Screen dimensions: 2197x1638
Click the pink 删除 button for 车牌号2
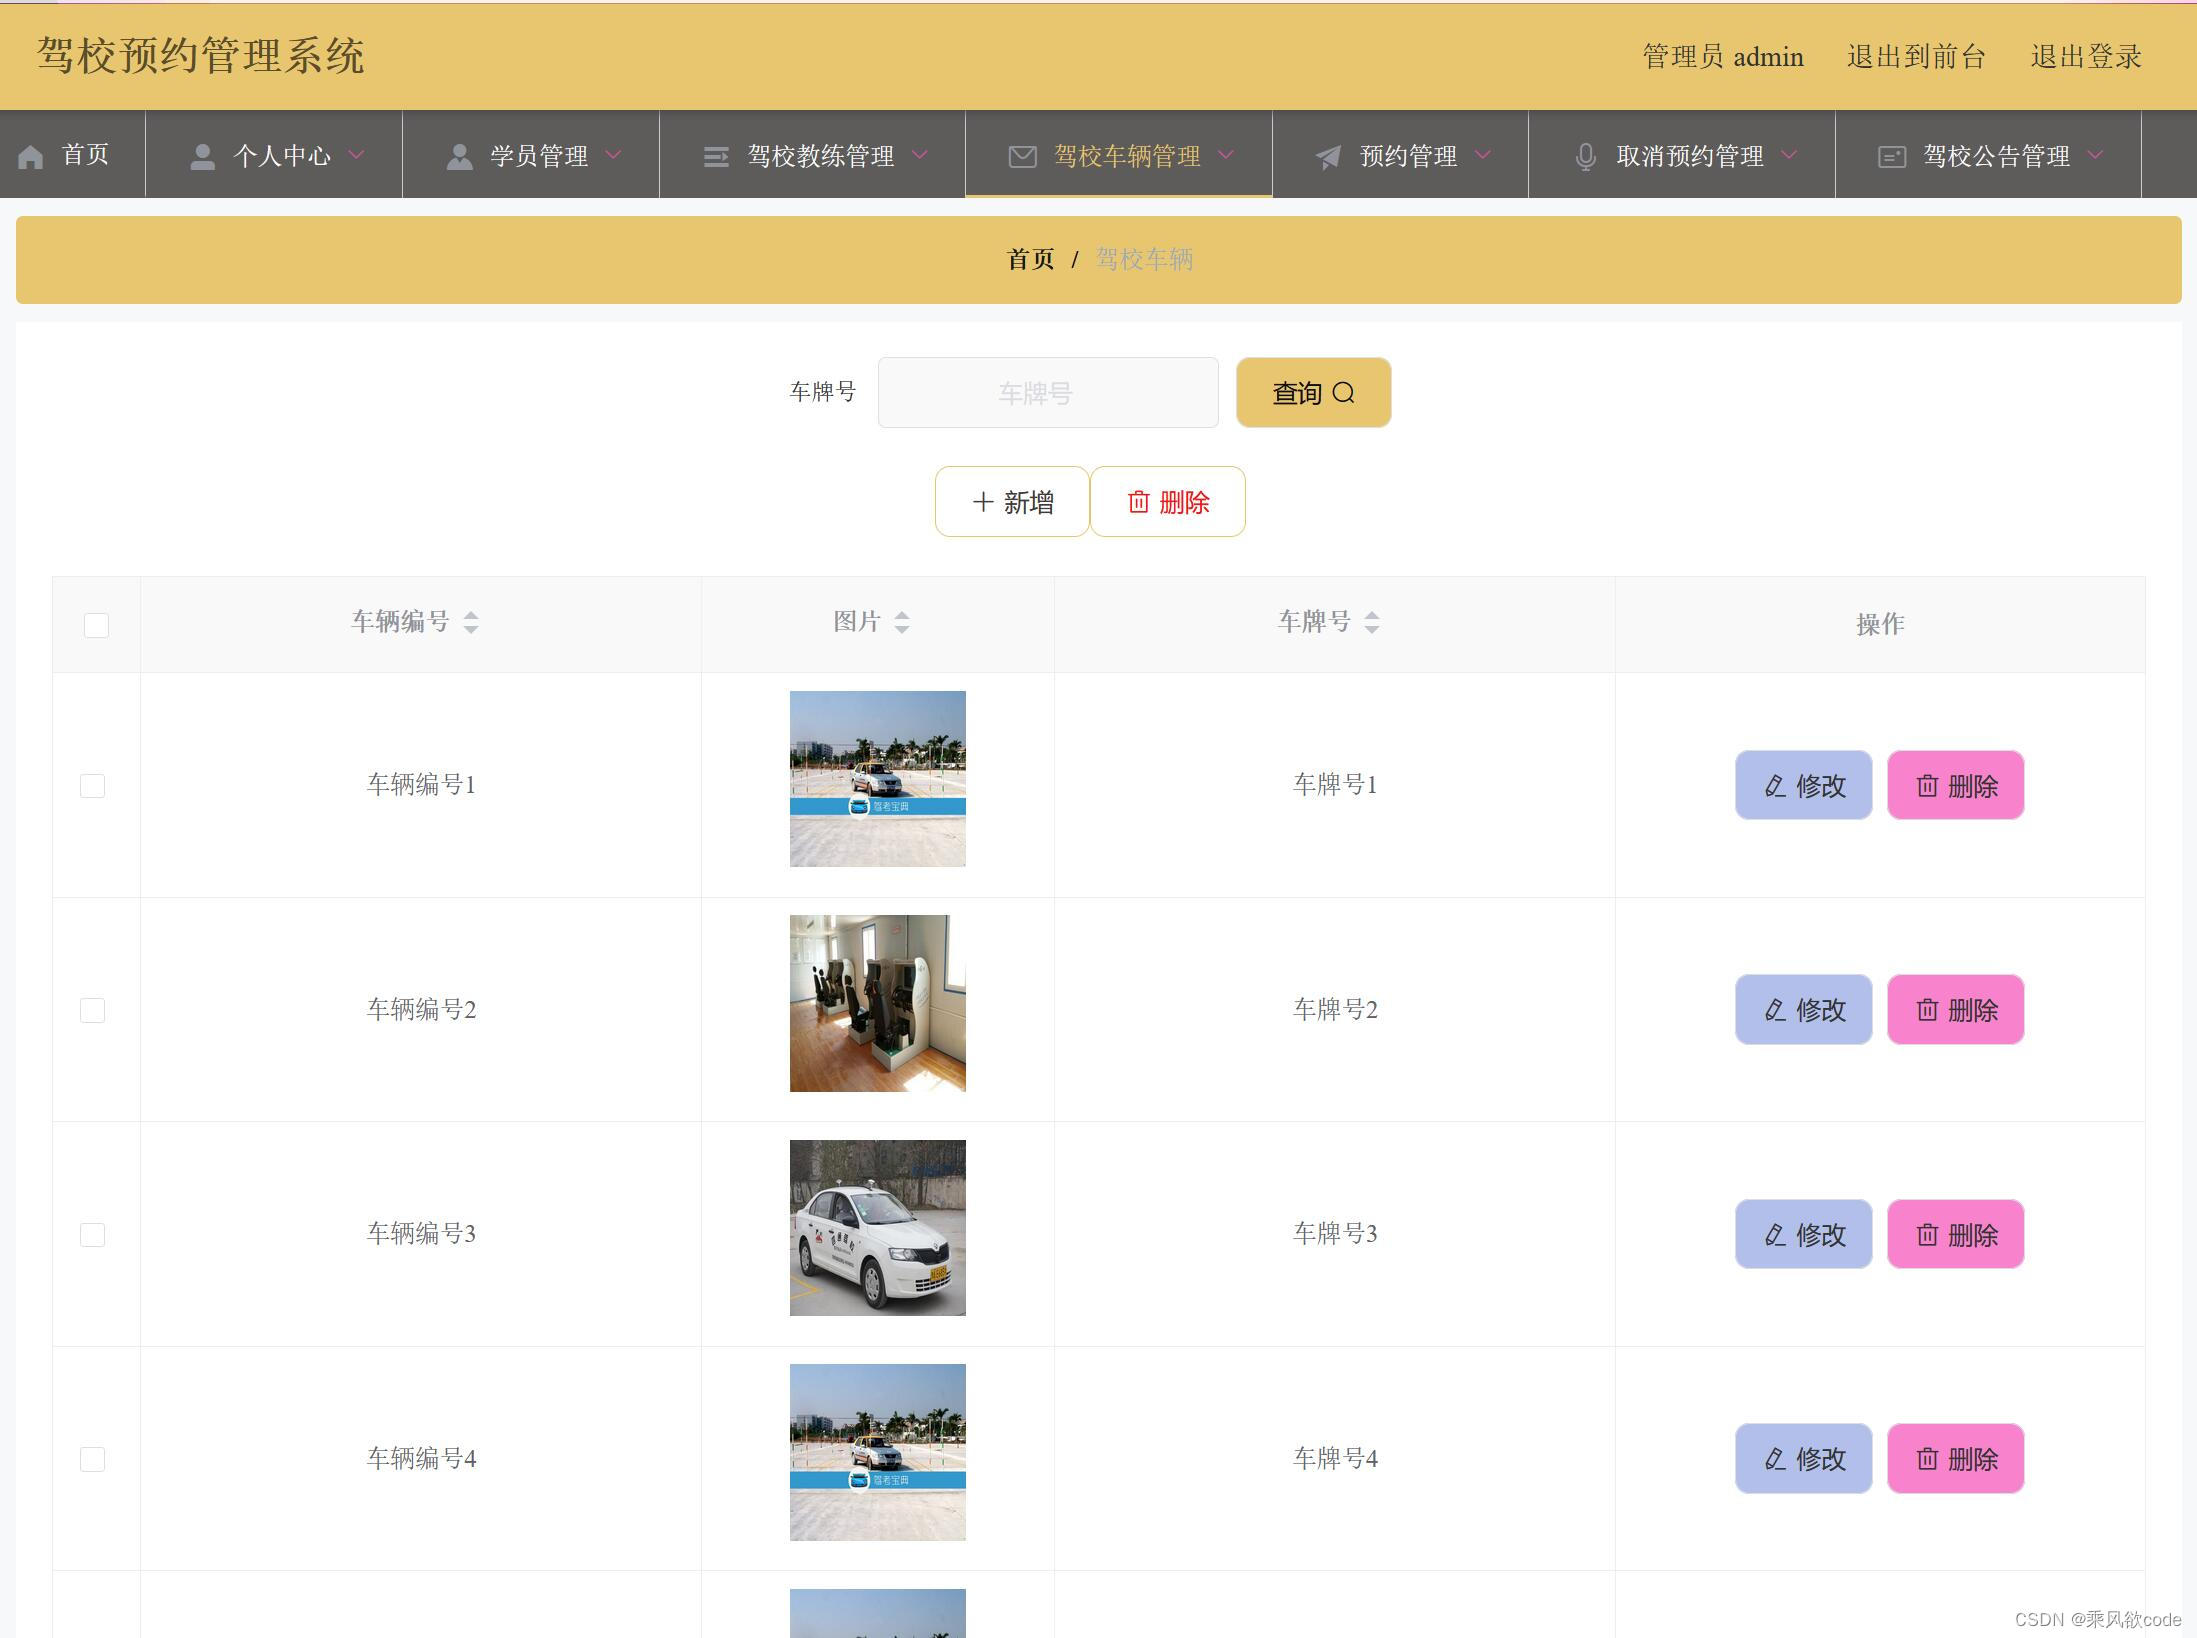(1955, 1010)
